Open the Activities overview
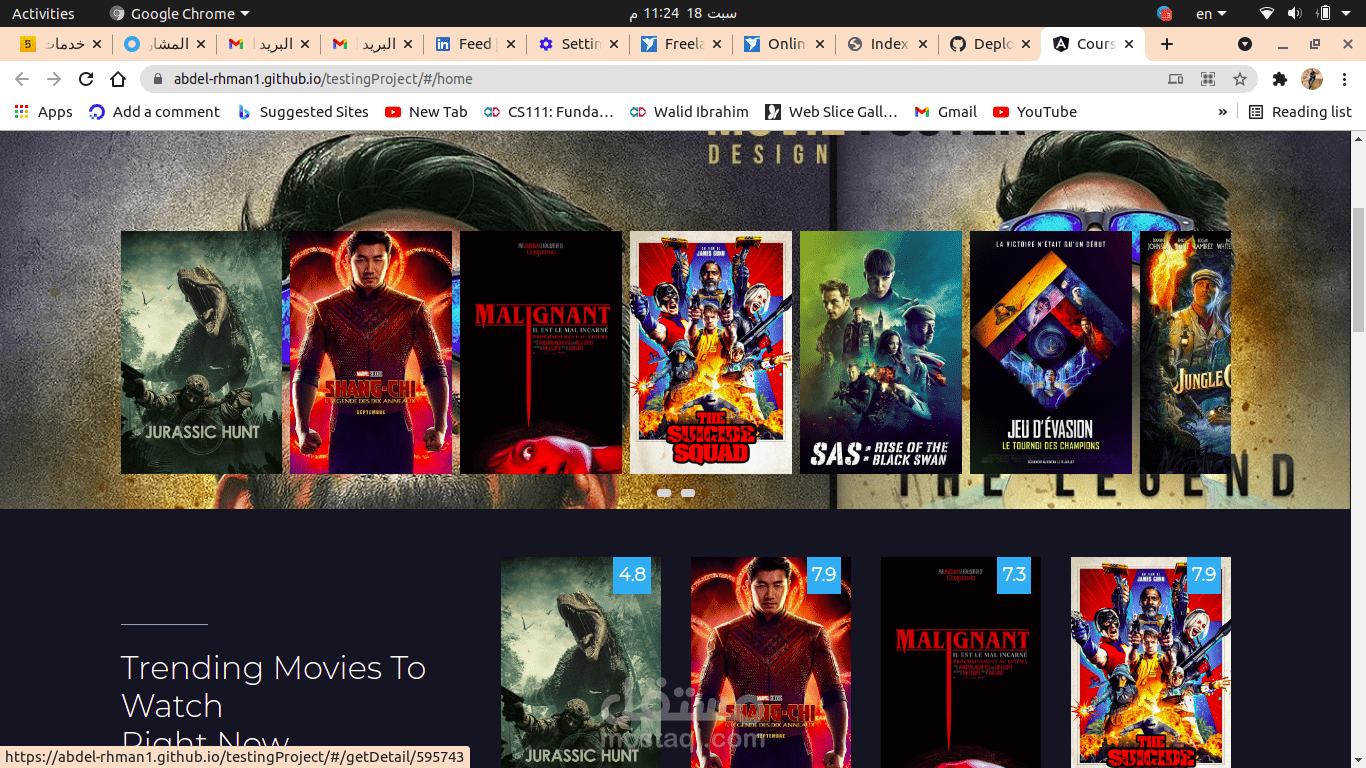 (43, 14)
